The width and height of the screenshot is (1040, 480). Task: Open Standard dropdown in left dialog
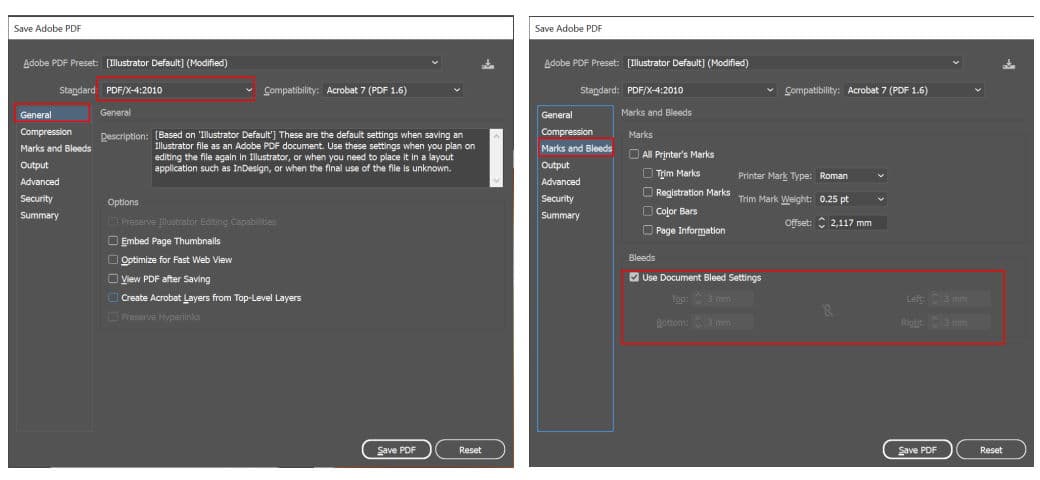pos(178,90)
